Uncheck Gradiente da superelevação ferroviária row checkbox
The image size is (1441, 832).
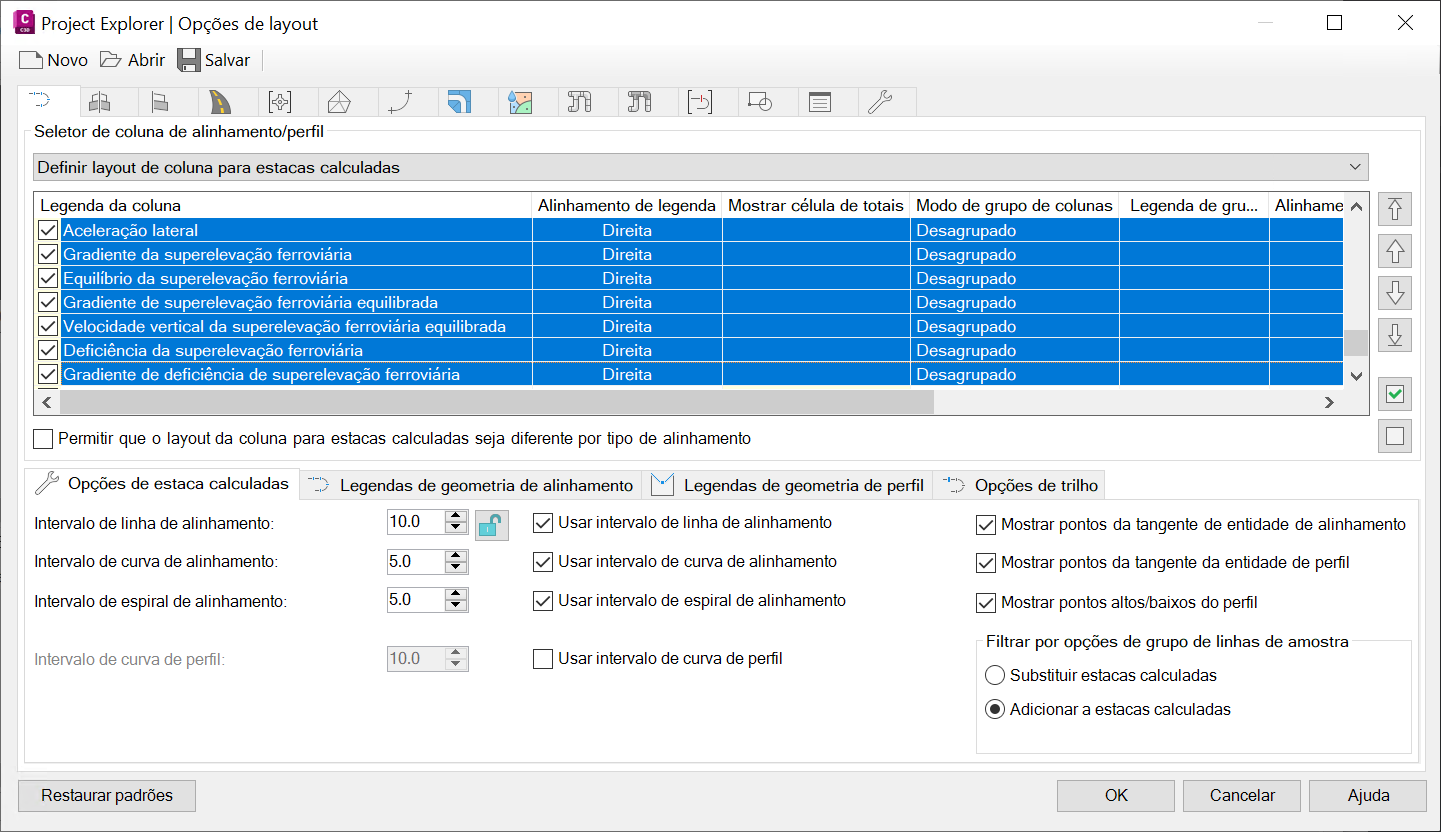pos(48,255)
